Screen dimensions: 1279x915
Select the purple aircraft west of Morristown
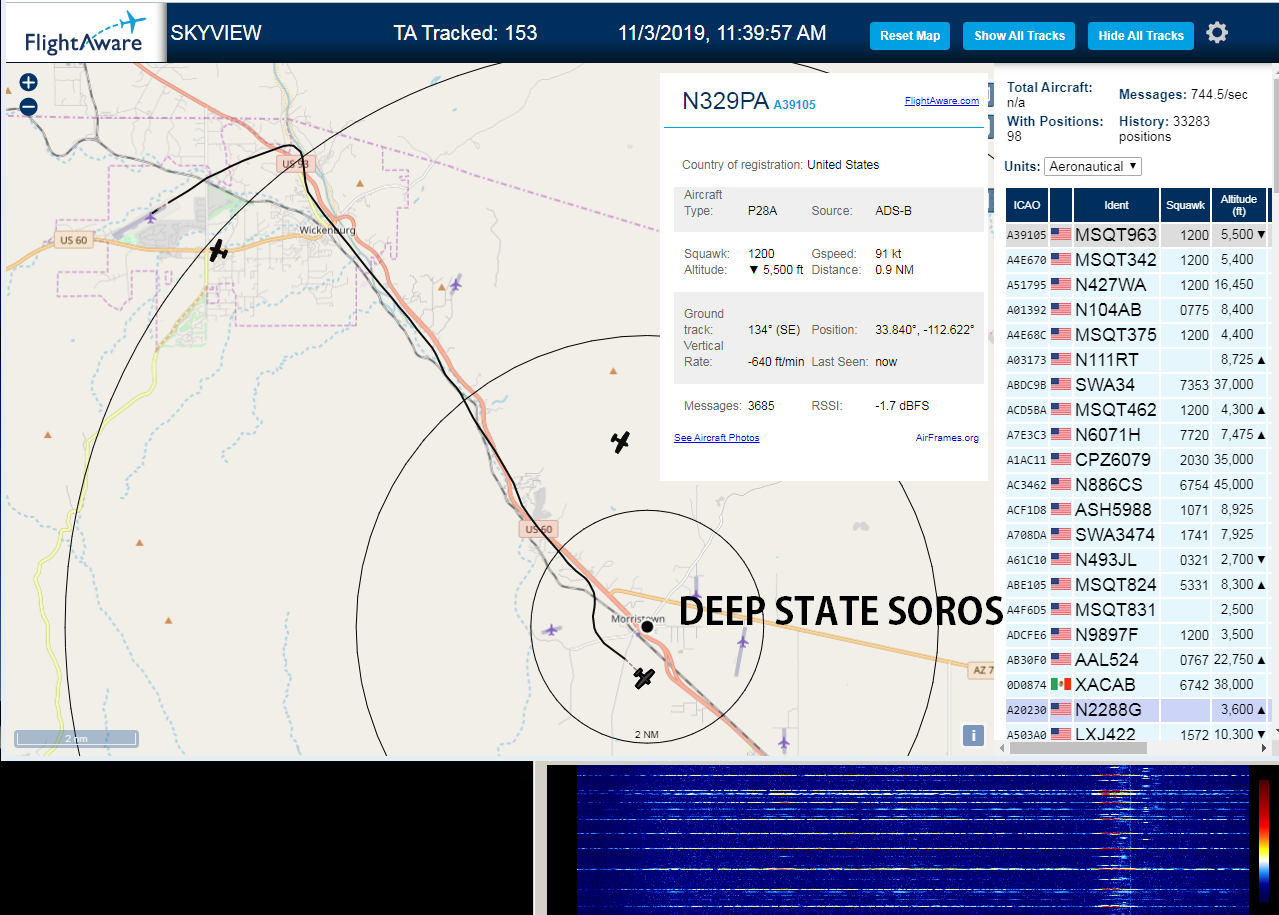tap(551, 630)
